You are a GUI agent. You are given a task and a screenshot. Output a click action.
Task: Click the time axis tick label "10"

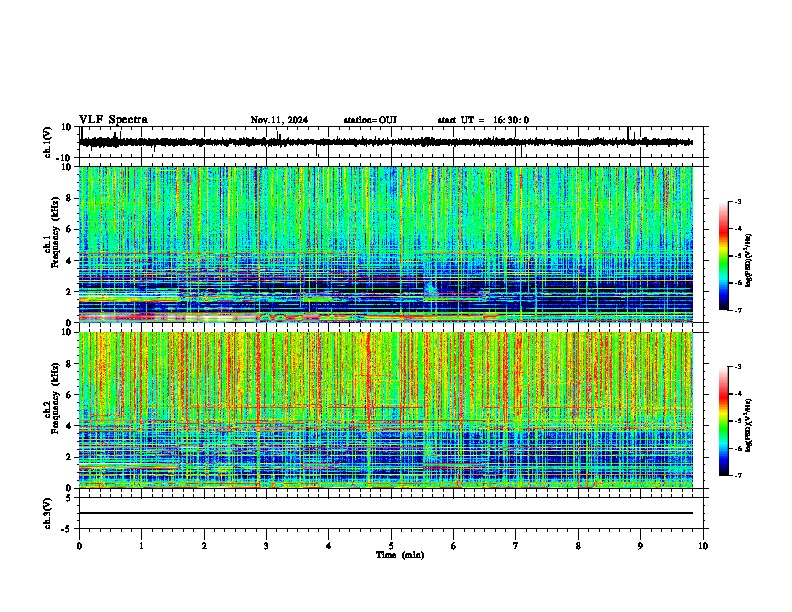703,546
